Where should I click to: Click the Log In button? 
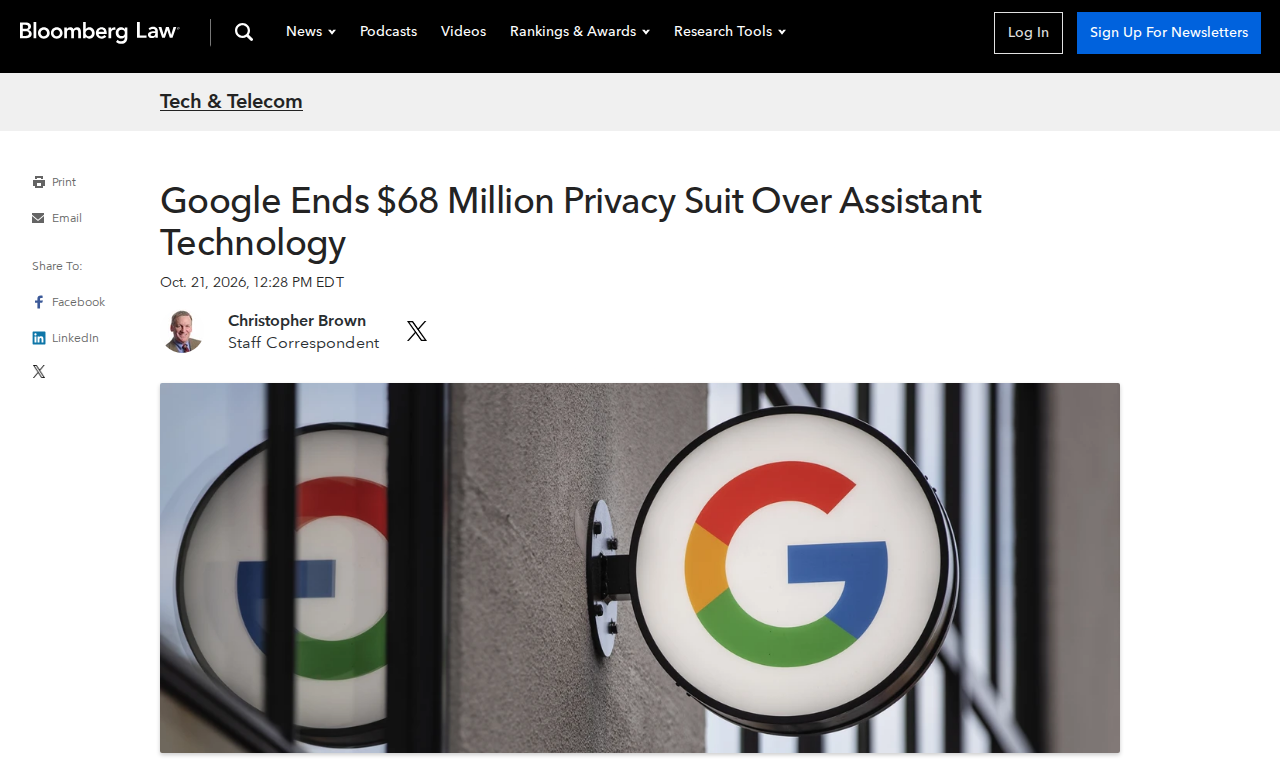[1028, 33]
